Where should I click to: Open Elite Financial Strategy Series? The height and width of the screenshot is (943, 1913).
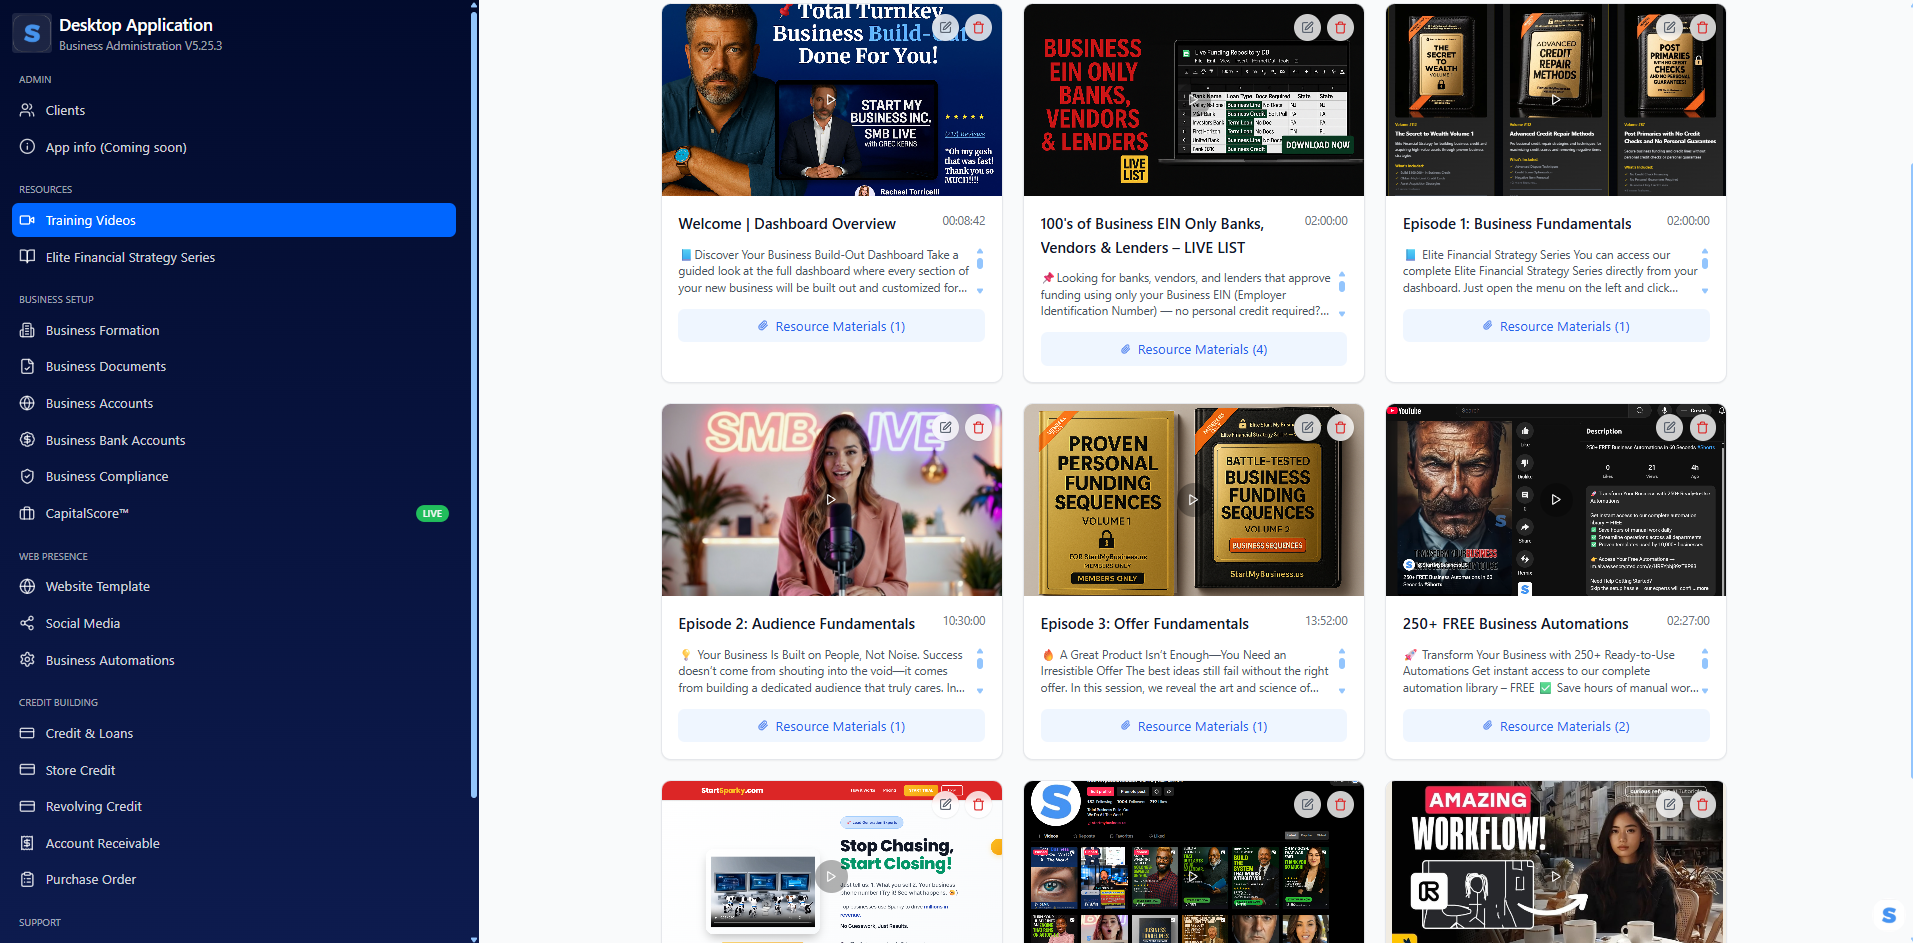[234, 257]
